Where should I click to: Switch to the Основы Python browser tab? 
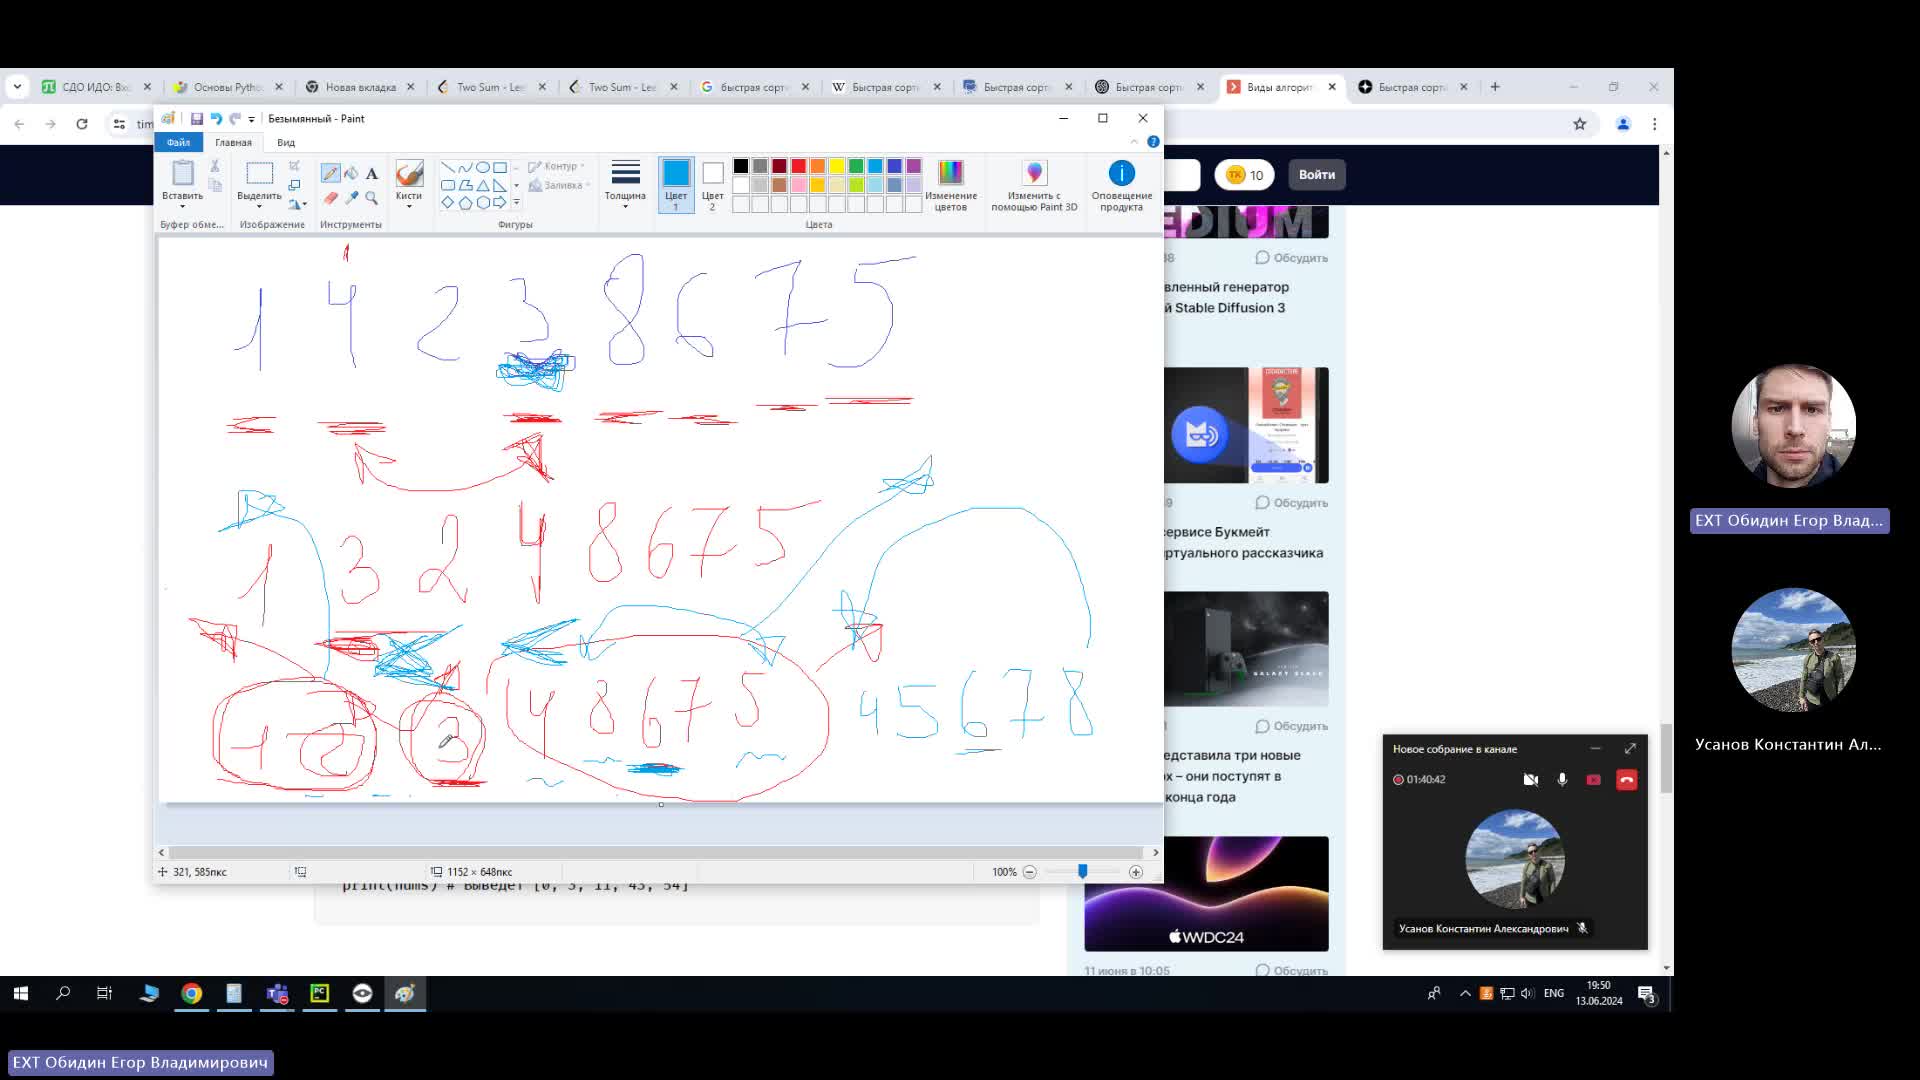pyautogui.click(x=227, y=87)
